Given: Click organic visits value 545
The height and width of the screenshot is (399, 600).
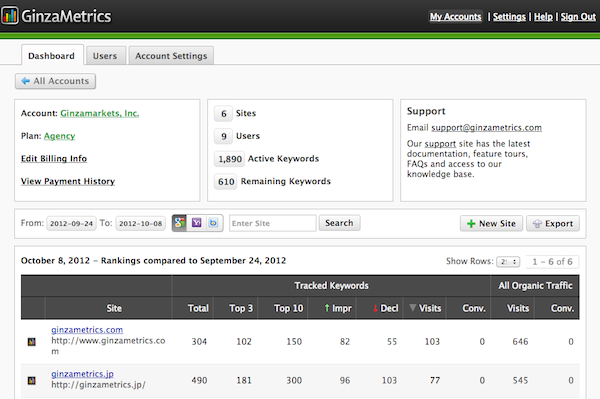Looking at the screenshot, I should pyautogui.click(x=520, y=380).
